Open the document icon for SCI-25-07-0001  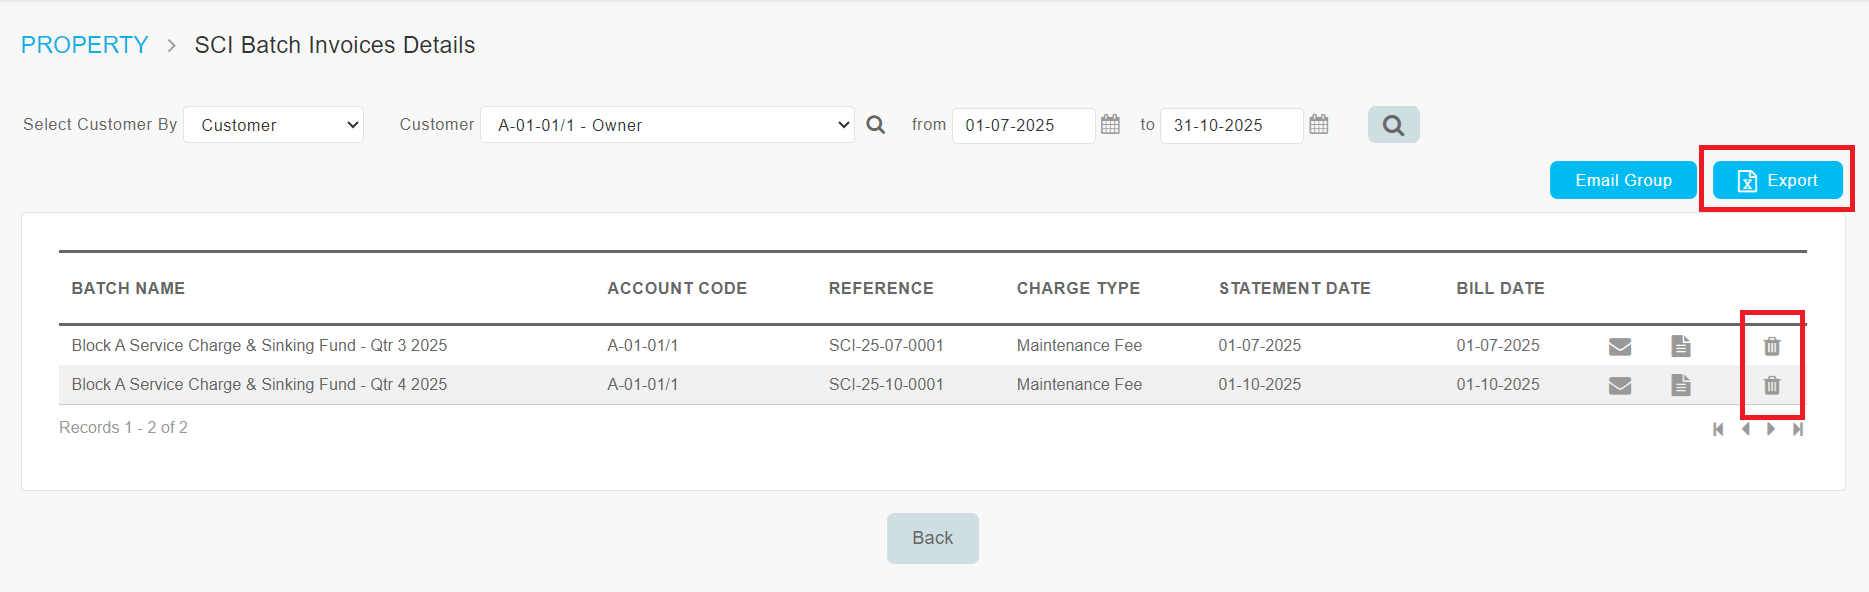click(x=1681, y=346)
